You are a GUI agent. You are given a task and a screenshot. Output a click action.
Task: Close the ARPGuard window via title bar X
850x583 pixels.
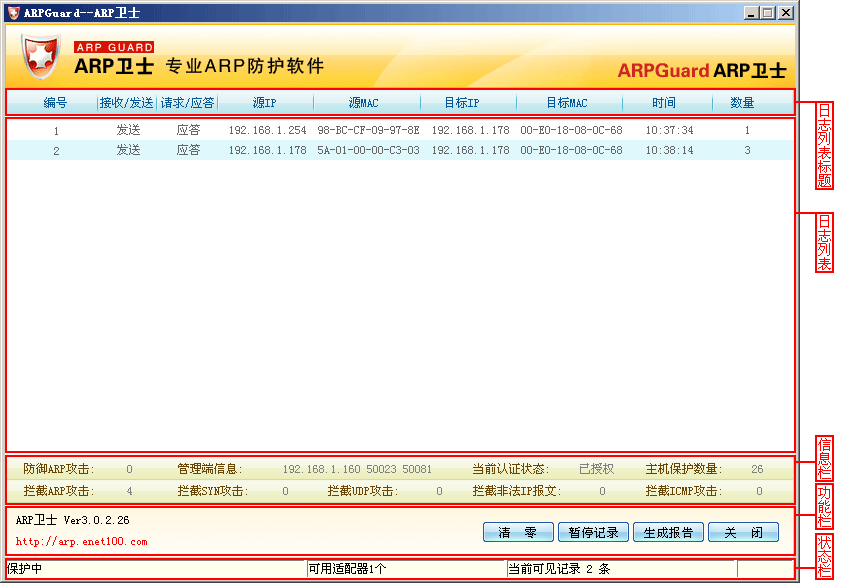point(786,12)
